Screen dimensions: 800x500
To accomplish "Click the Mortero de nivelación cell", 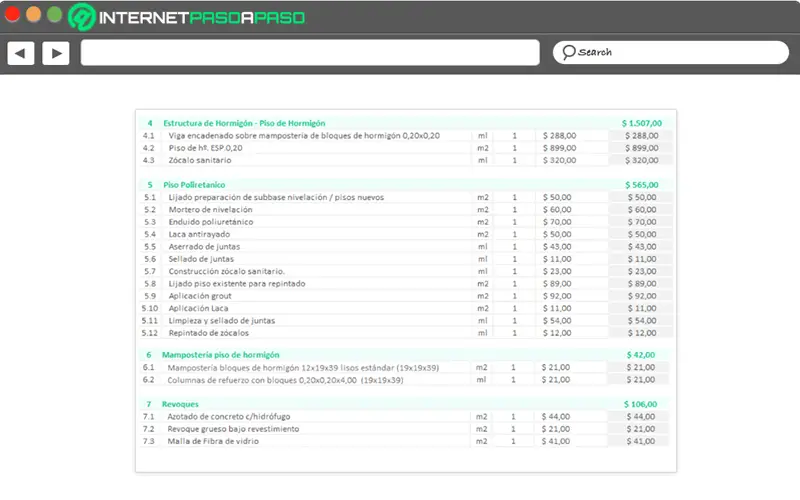I will 210,210.
